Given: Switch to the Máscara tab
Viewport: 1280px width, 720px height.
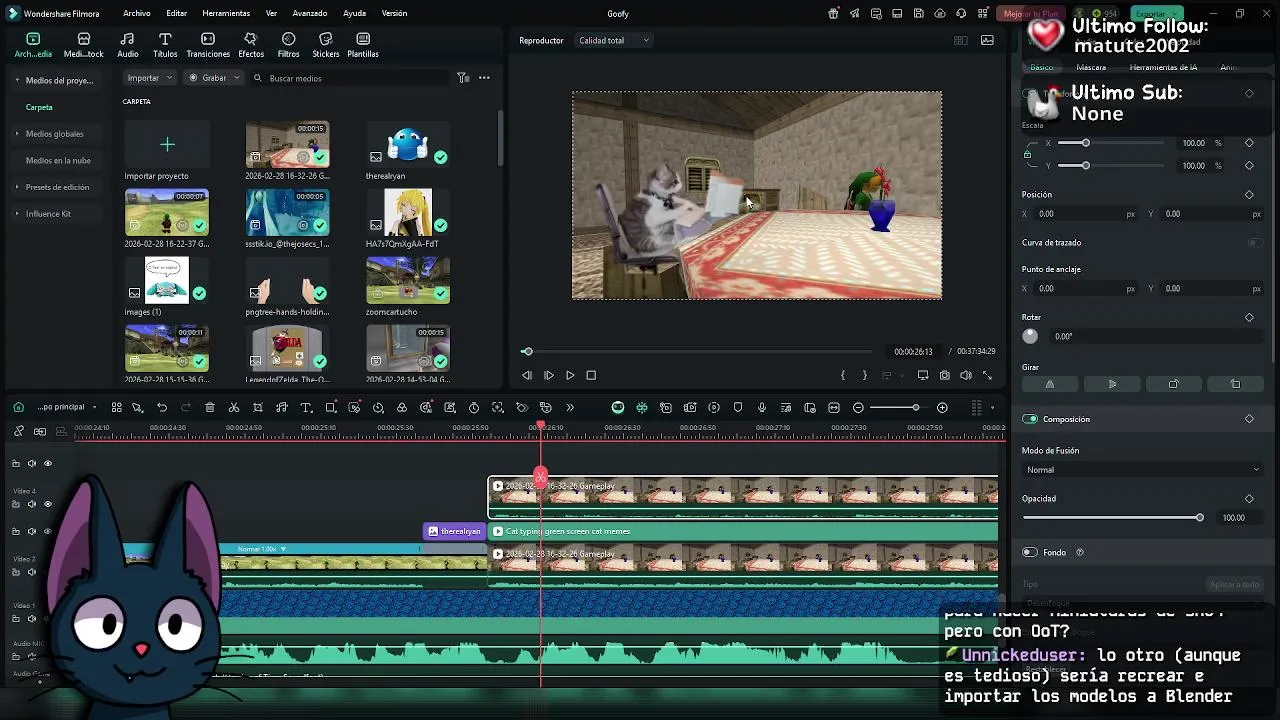Looking at the screenshot, I should 1091,67.
